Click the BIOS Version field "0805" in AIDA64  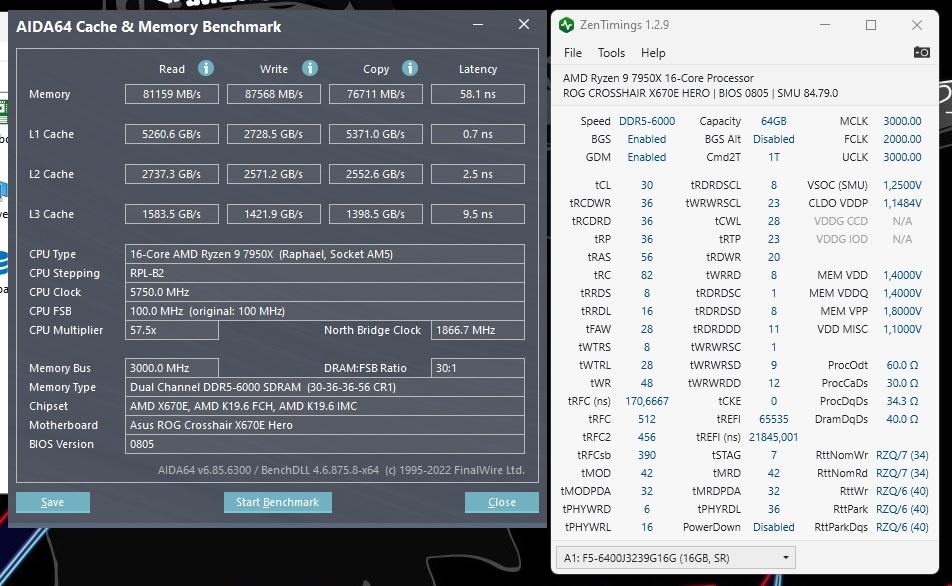(325, 444)
